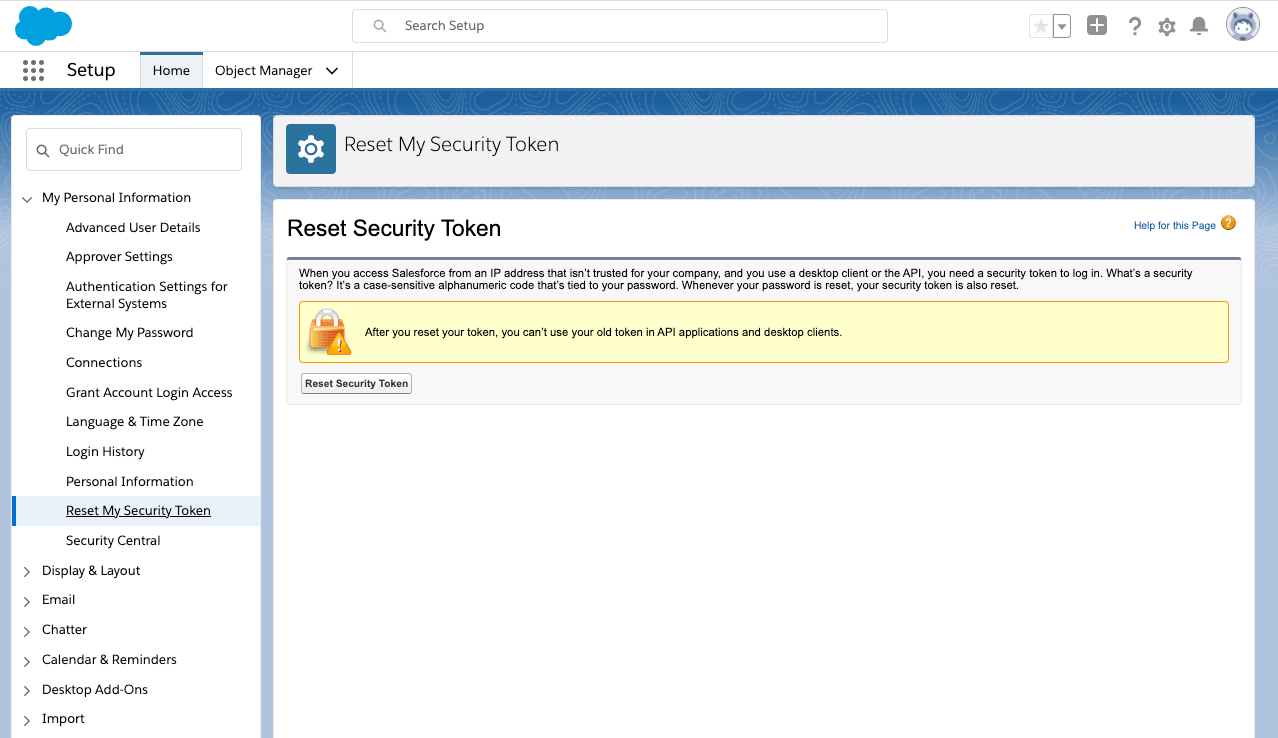This screenshot has height=738, width=1278.
Task: Switch to the Object Manager tab
Action: pos(263,70)
